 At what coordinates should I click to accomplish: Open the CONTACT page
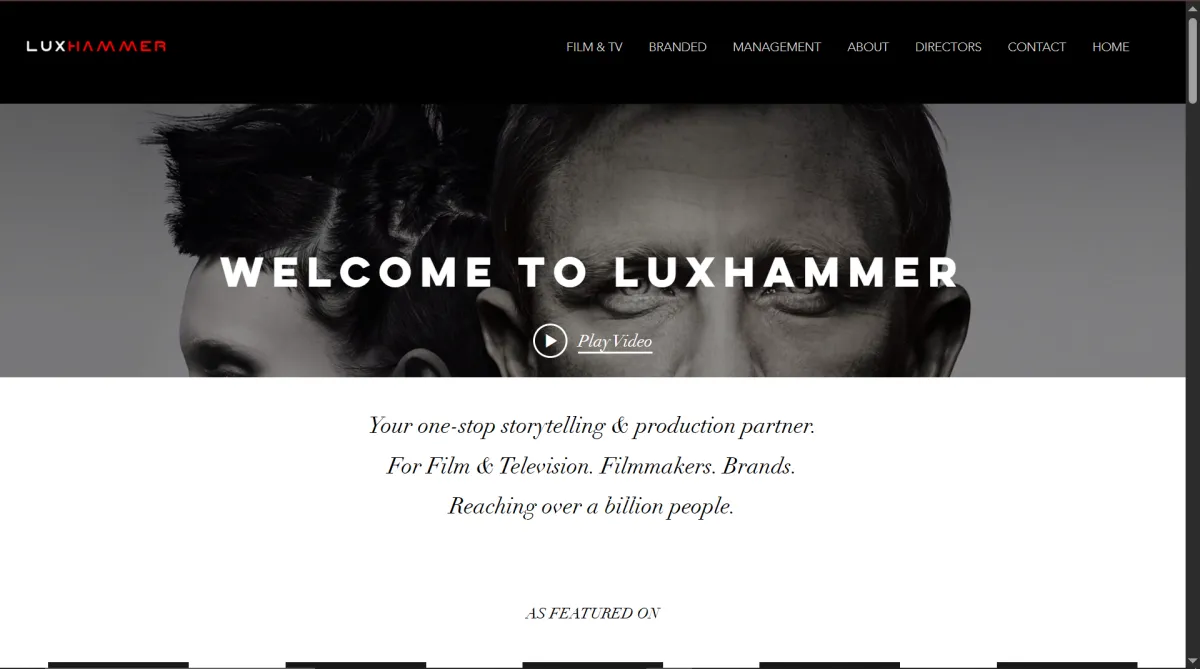tap(1036, 47)
